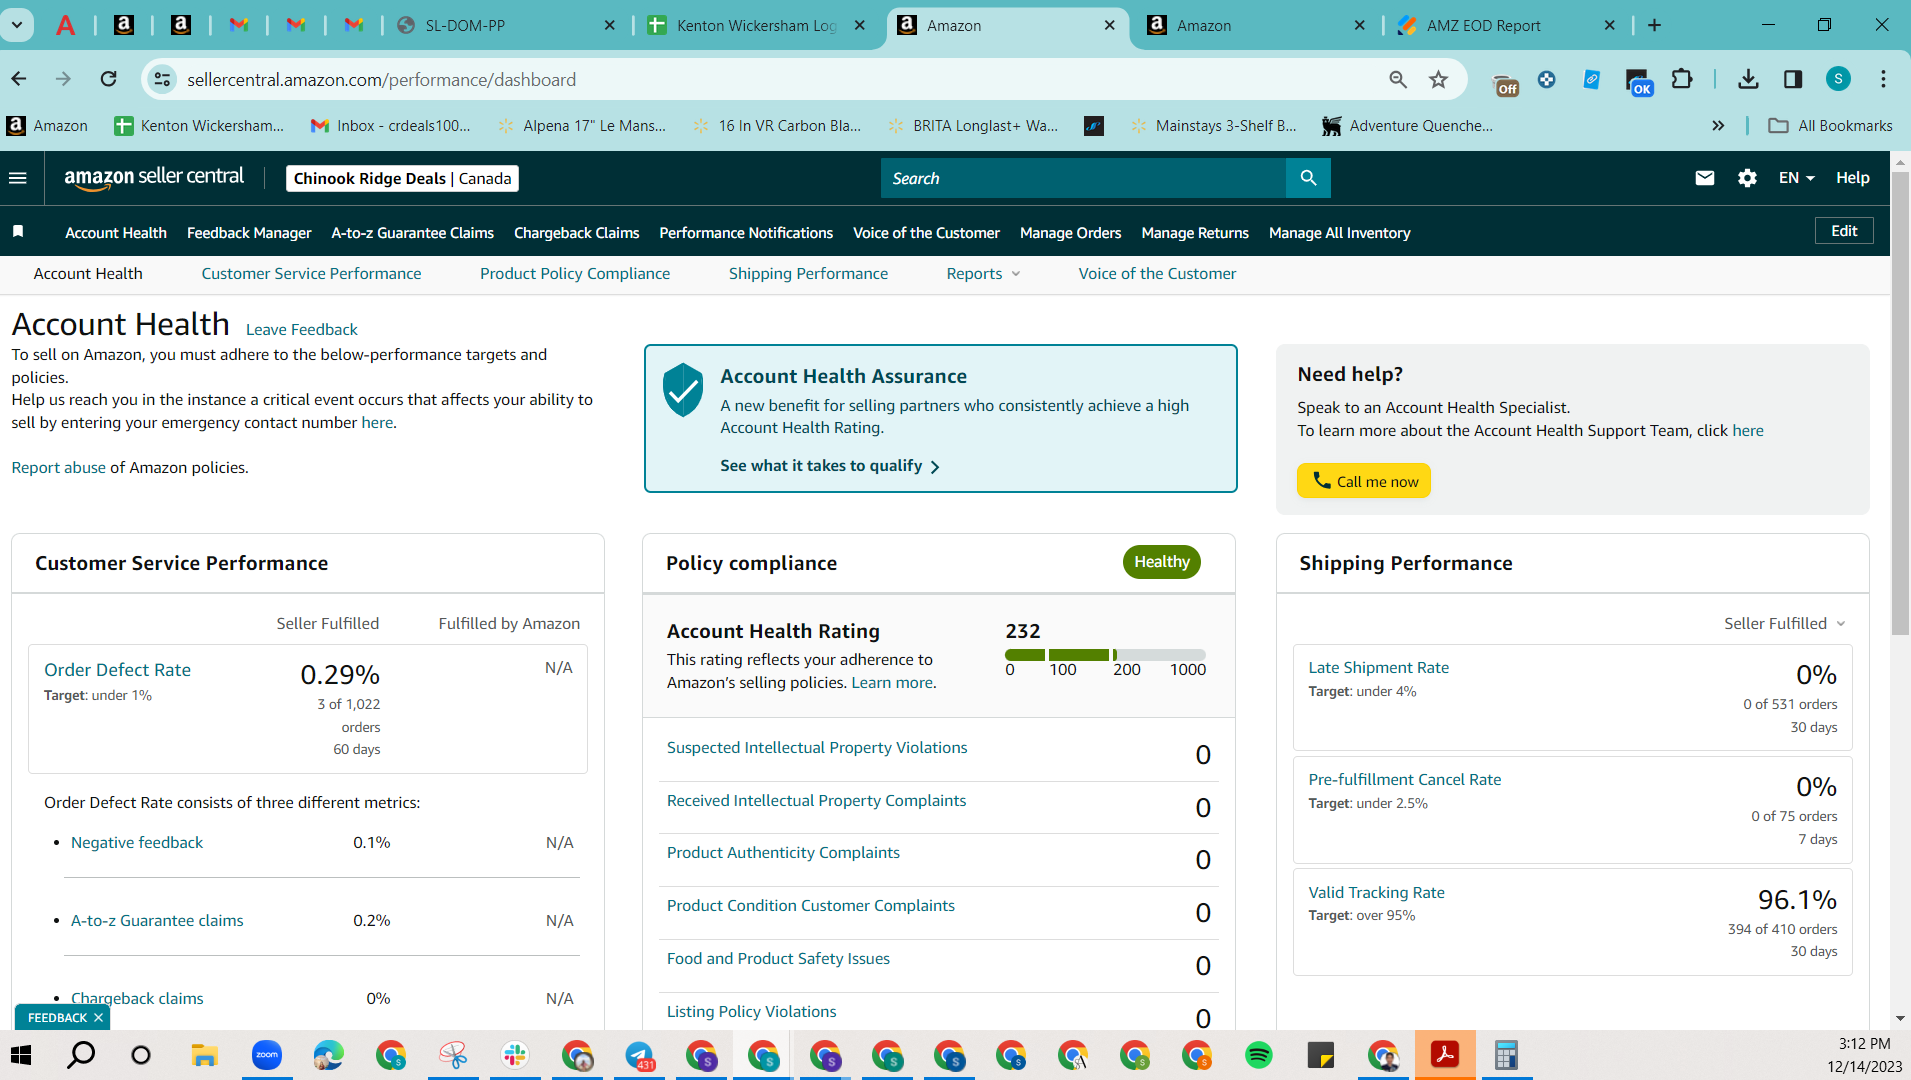Open the Seller Central hamburger menu
The height and width of the screenshot is (1080, 1911).
tap(18, 178)
